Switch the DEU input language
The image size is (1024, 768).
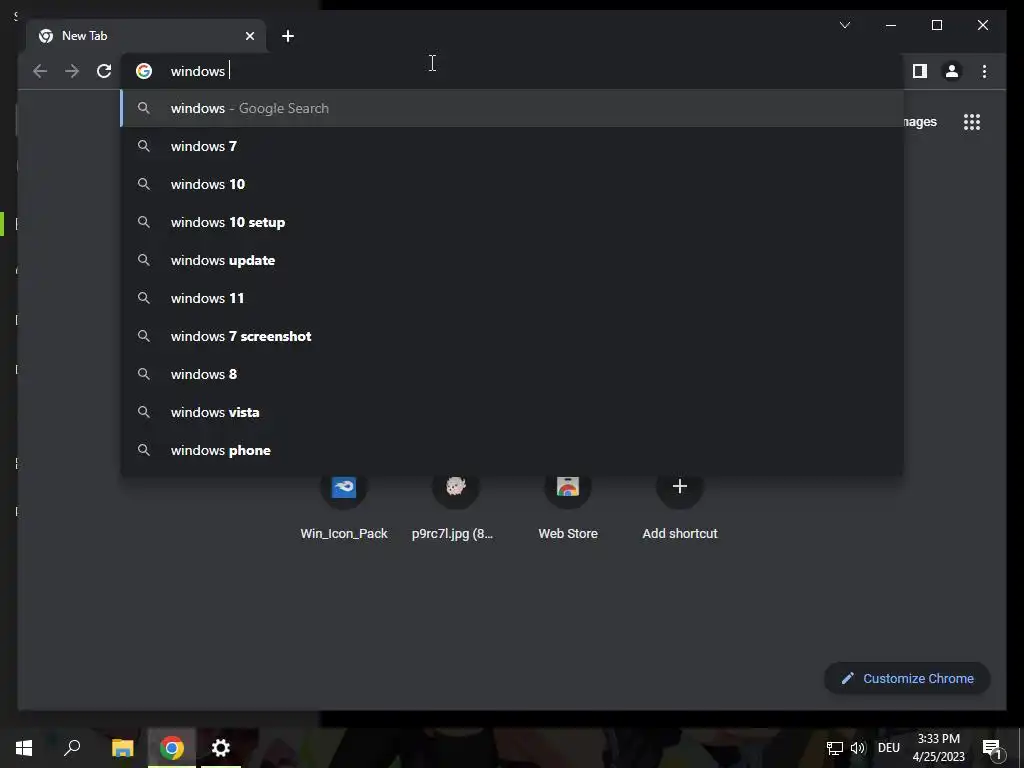tap(889, 748)
